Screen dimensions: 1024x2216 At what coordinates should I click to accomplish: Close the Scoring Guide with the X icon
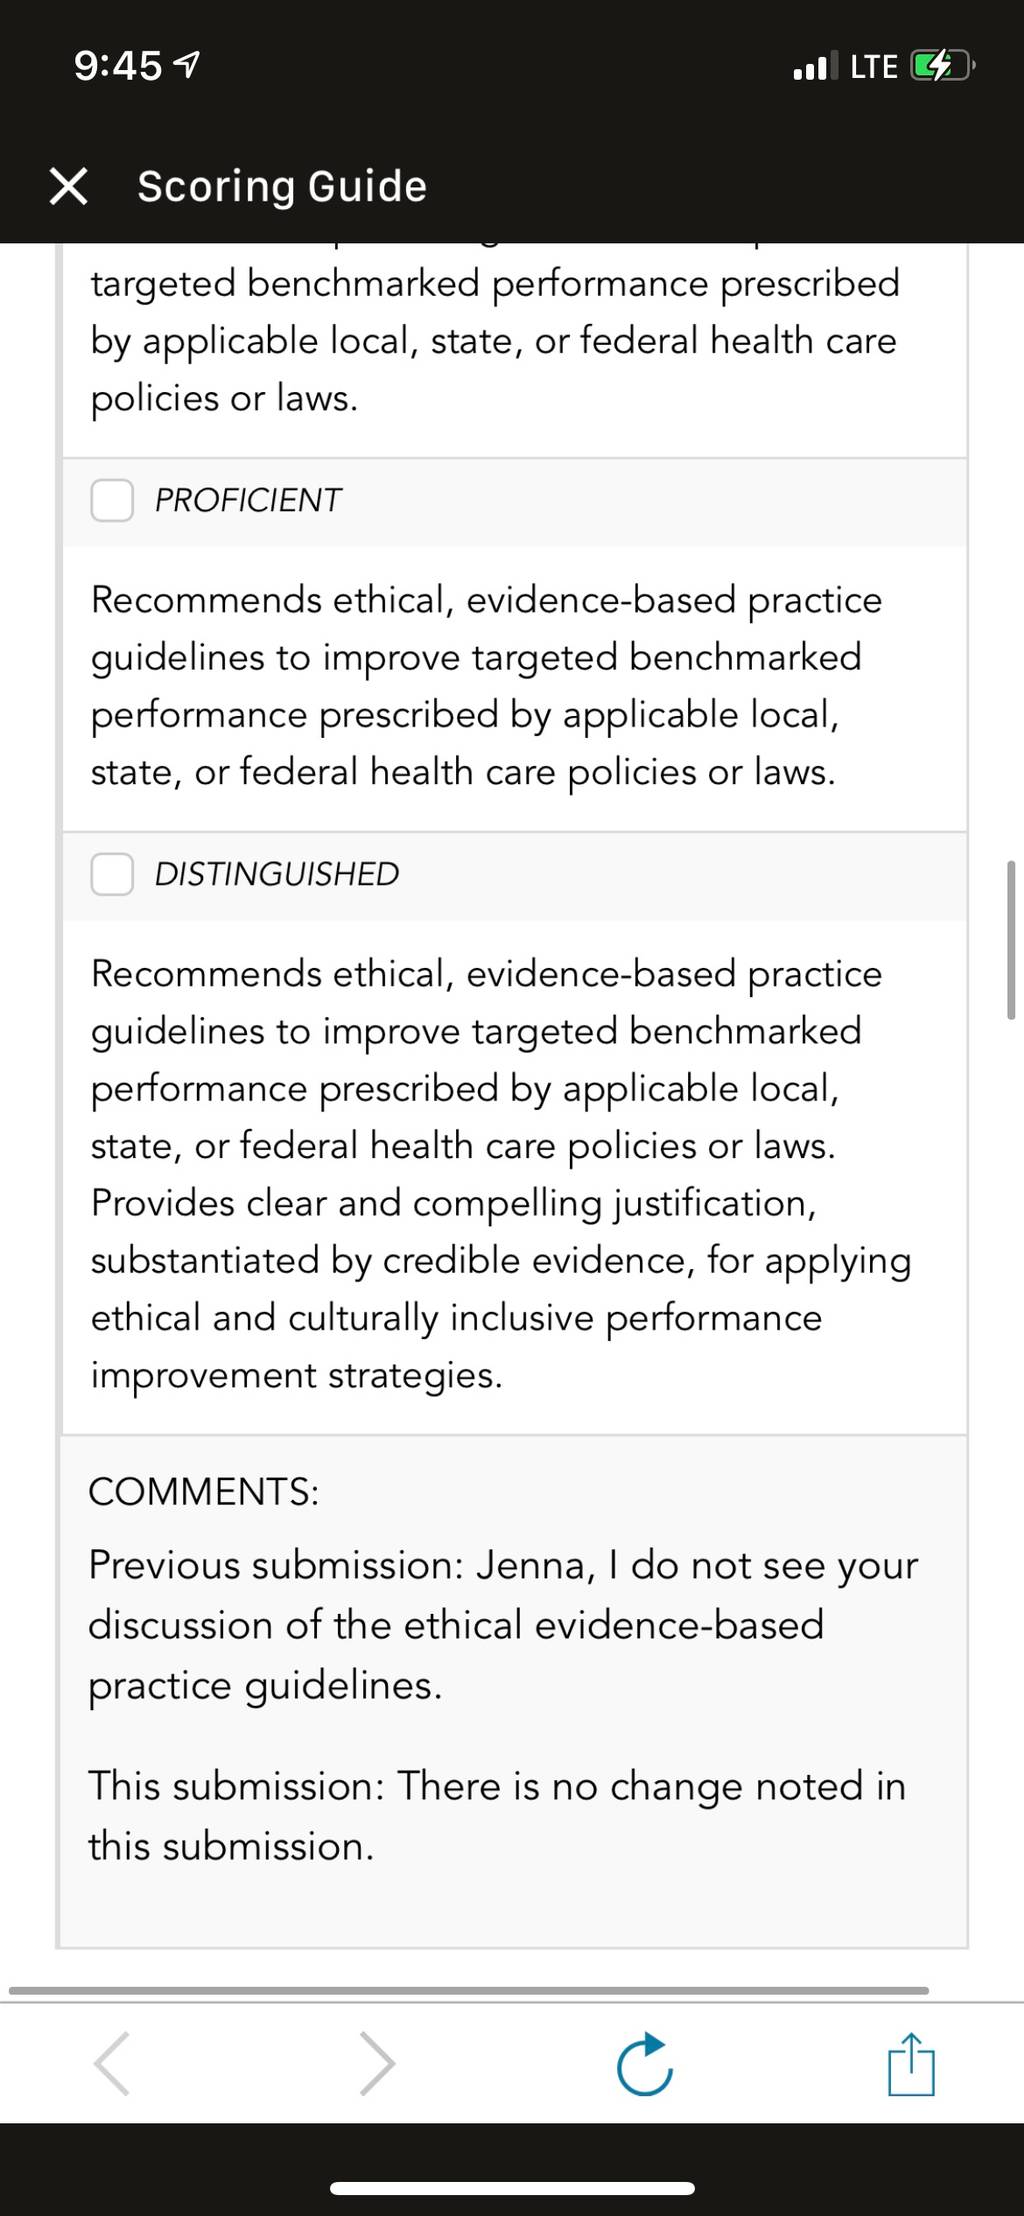(x=68, y=186)
